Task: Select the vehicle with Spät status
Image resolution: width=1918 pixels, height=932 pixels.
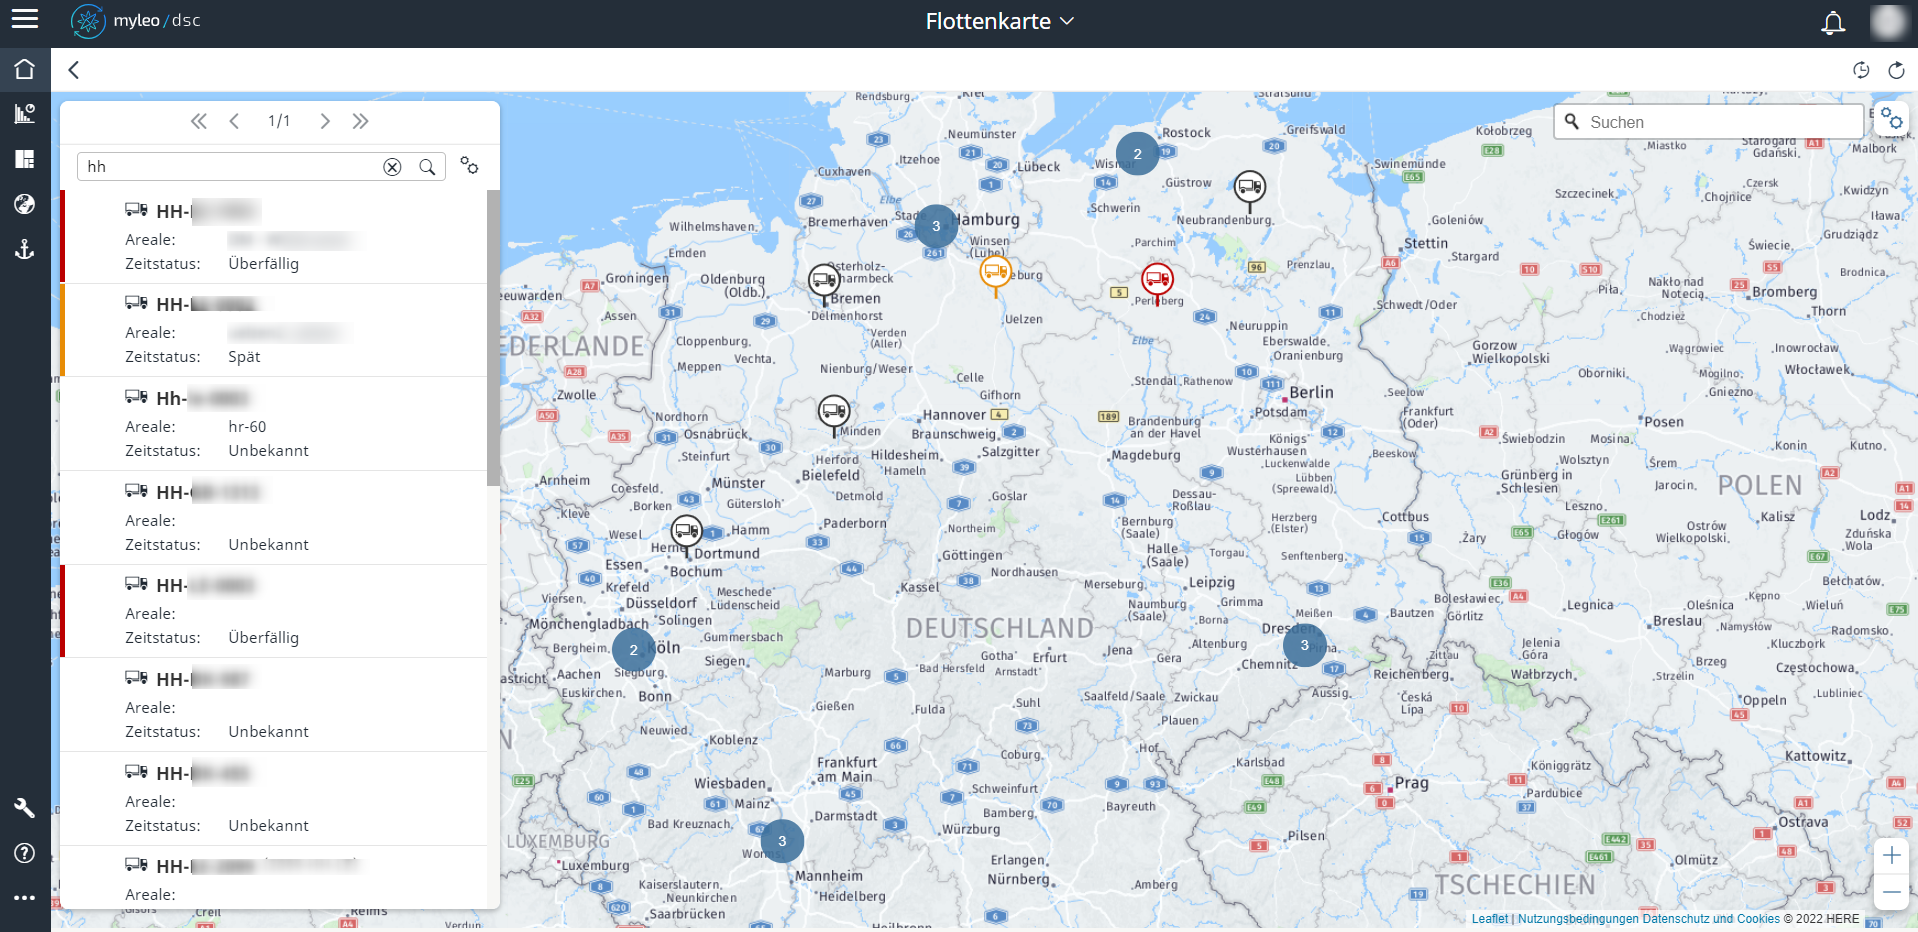Action: tap(274, 330)
